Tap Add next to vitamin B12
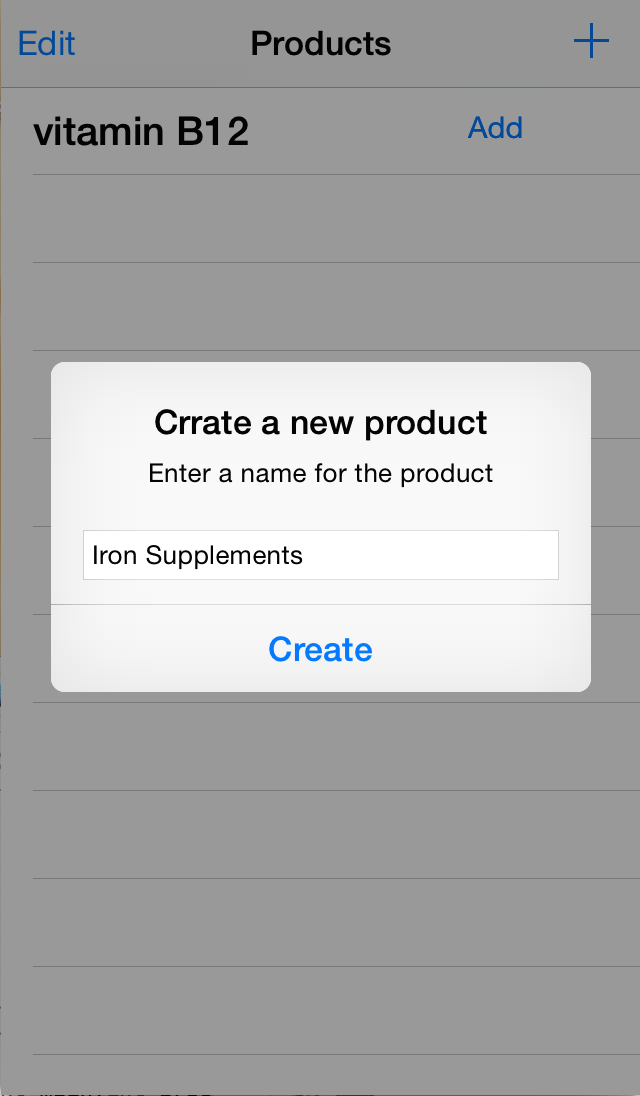640x1096 pixels. (495, 128)
